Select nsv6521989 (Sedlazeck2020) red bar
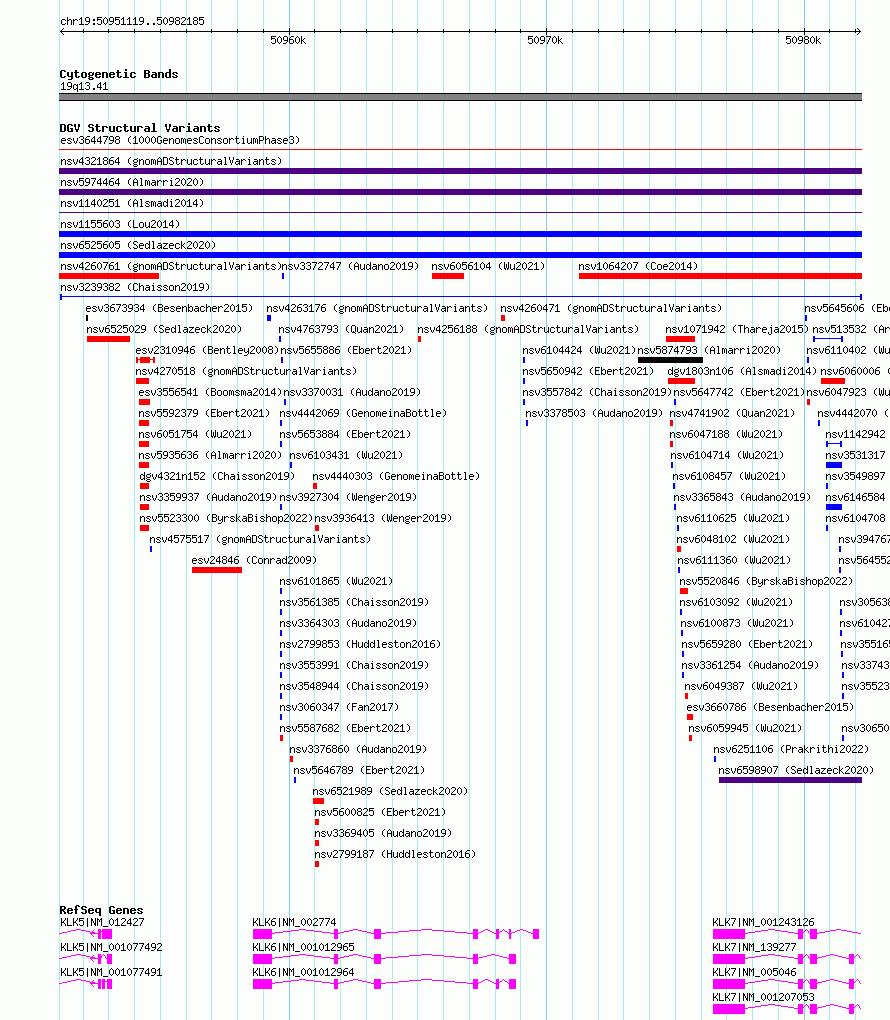The image size is (890, 1020). [x=318, y=801]
